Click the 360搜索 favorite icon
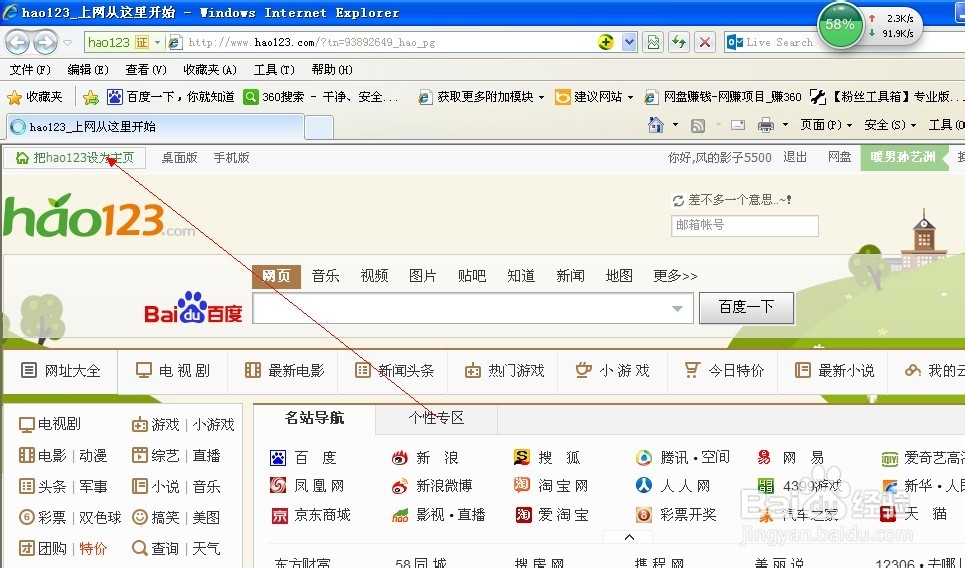The height and width of the screenshot is (568, 965). click(250, 97)
